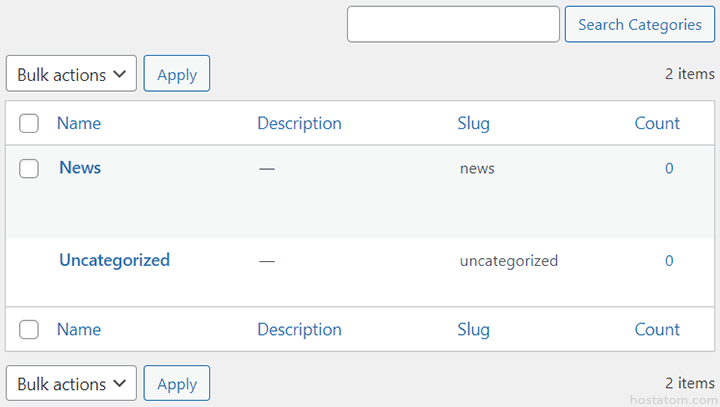
Task: Click the top Apply button
Action: [x=177, y=74]
